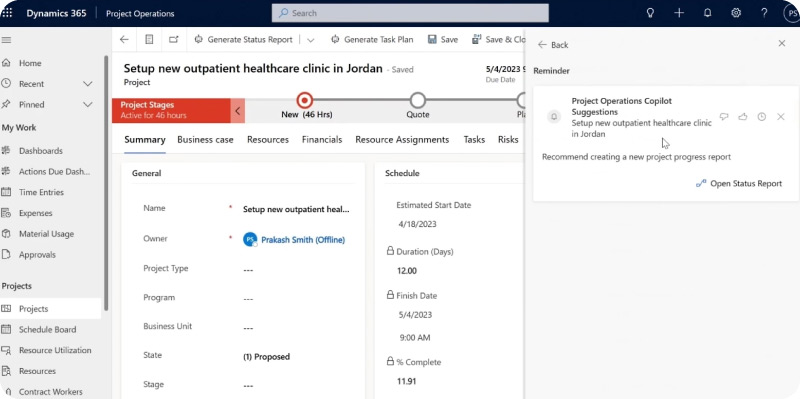The image size is (800, 399).
Task: Click the lightbulb assistant icon
Action: [650, 13]
